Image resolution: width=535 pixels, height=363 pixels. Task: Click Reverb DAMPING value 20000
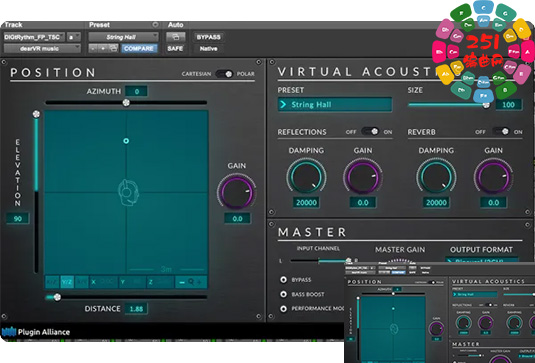(x=436, y=202)
